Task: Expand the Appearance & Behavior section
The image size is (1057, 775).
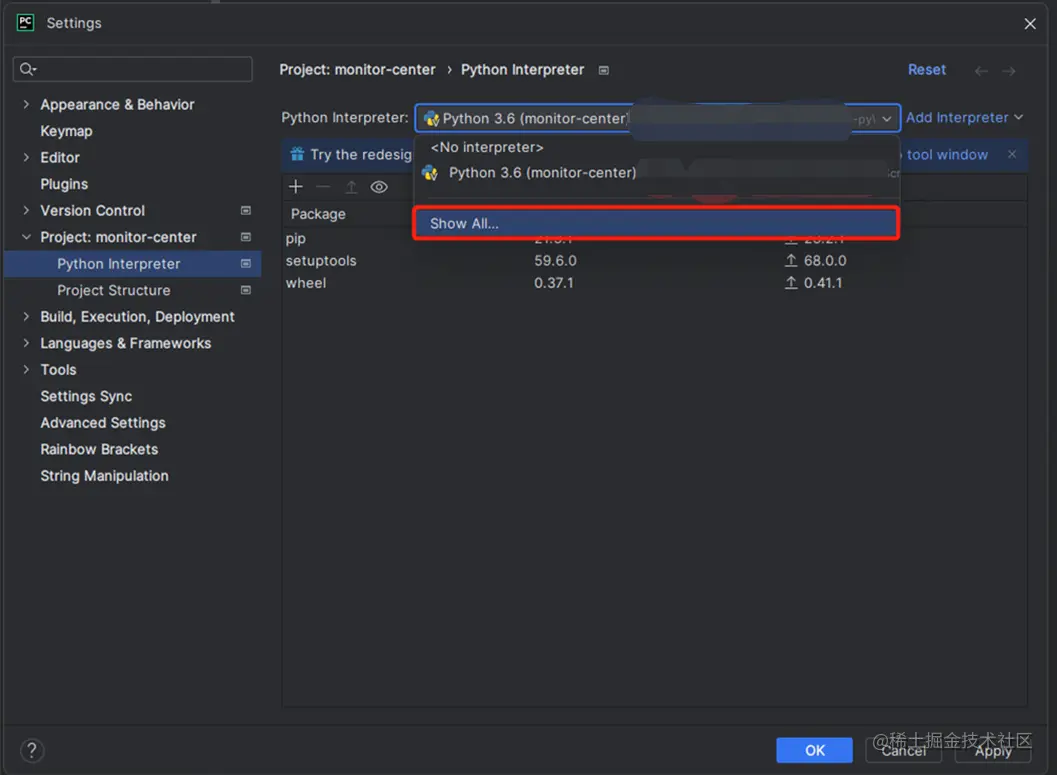Action: (26, 104)
